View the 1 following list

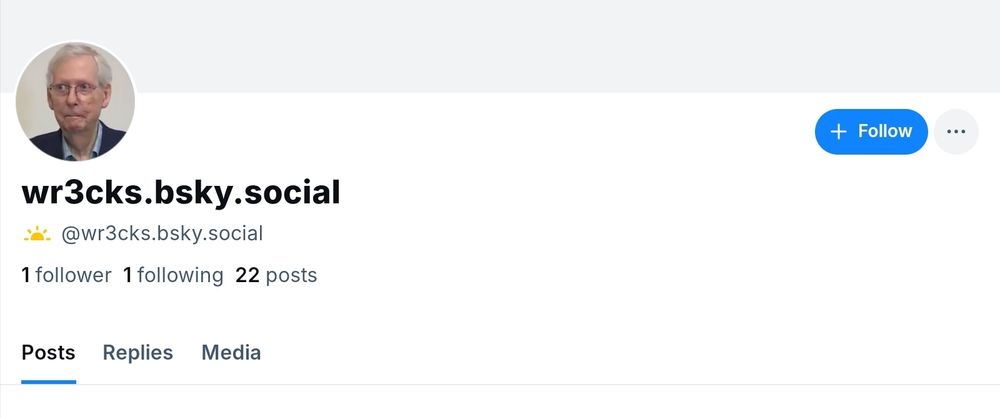pos(173,275)
